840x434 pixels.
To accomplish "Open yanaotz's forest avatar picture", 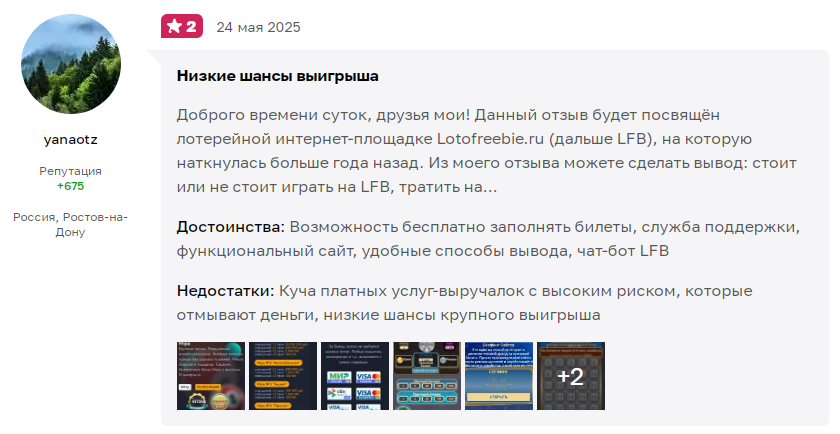I will [x=71, y=64].
